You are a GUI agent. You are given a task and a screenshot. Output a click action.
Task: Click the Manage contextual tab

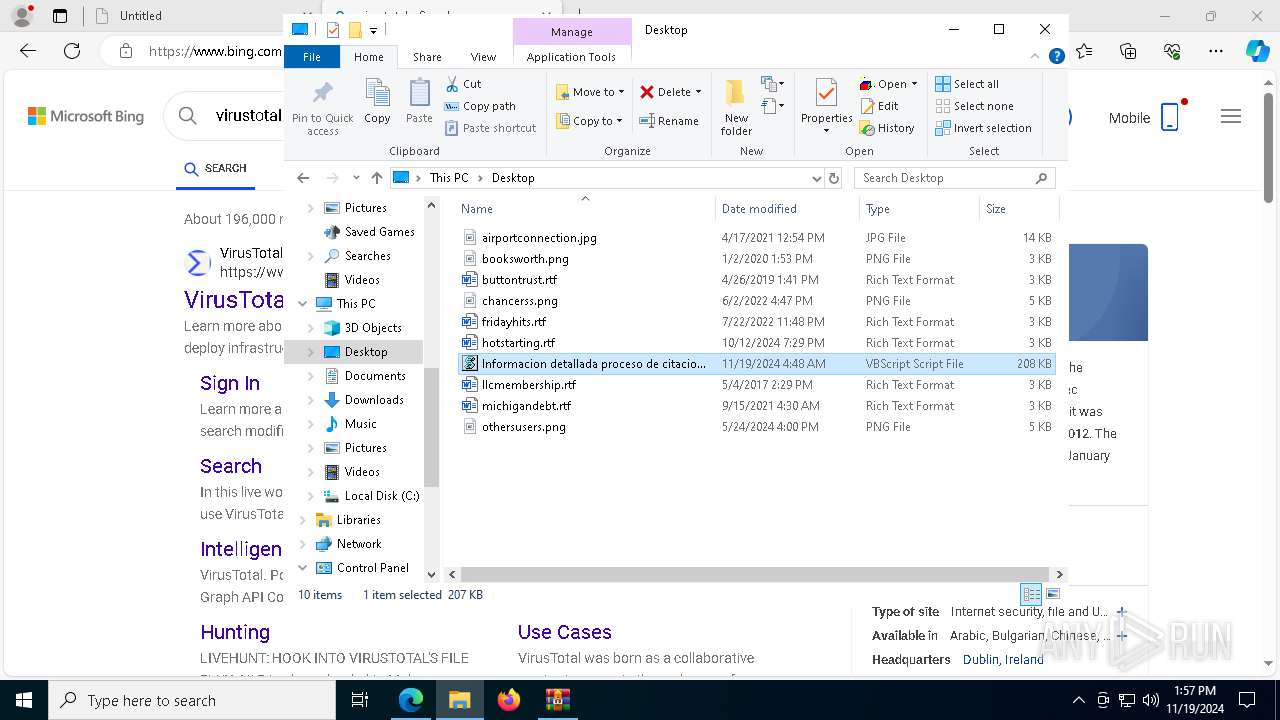[x=572, y=32]
